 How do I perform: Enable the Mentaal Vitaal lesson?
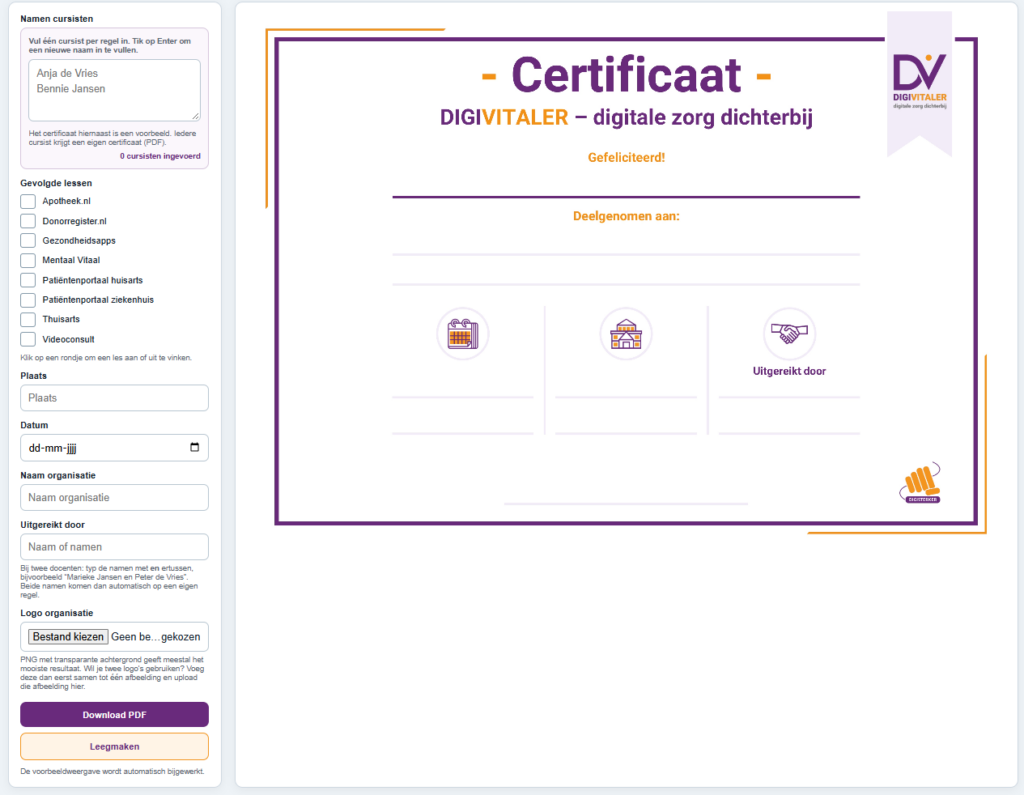[x=28, y=260]
